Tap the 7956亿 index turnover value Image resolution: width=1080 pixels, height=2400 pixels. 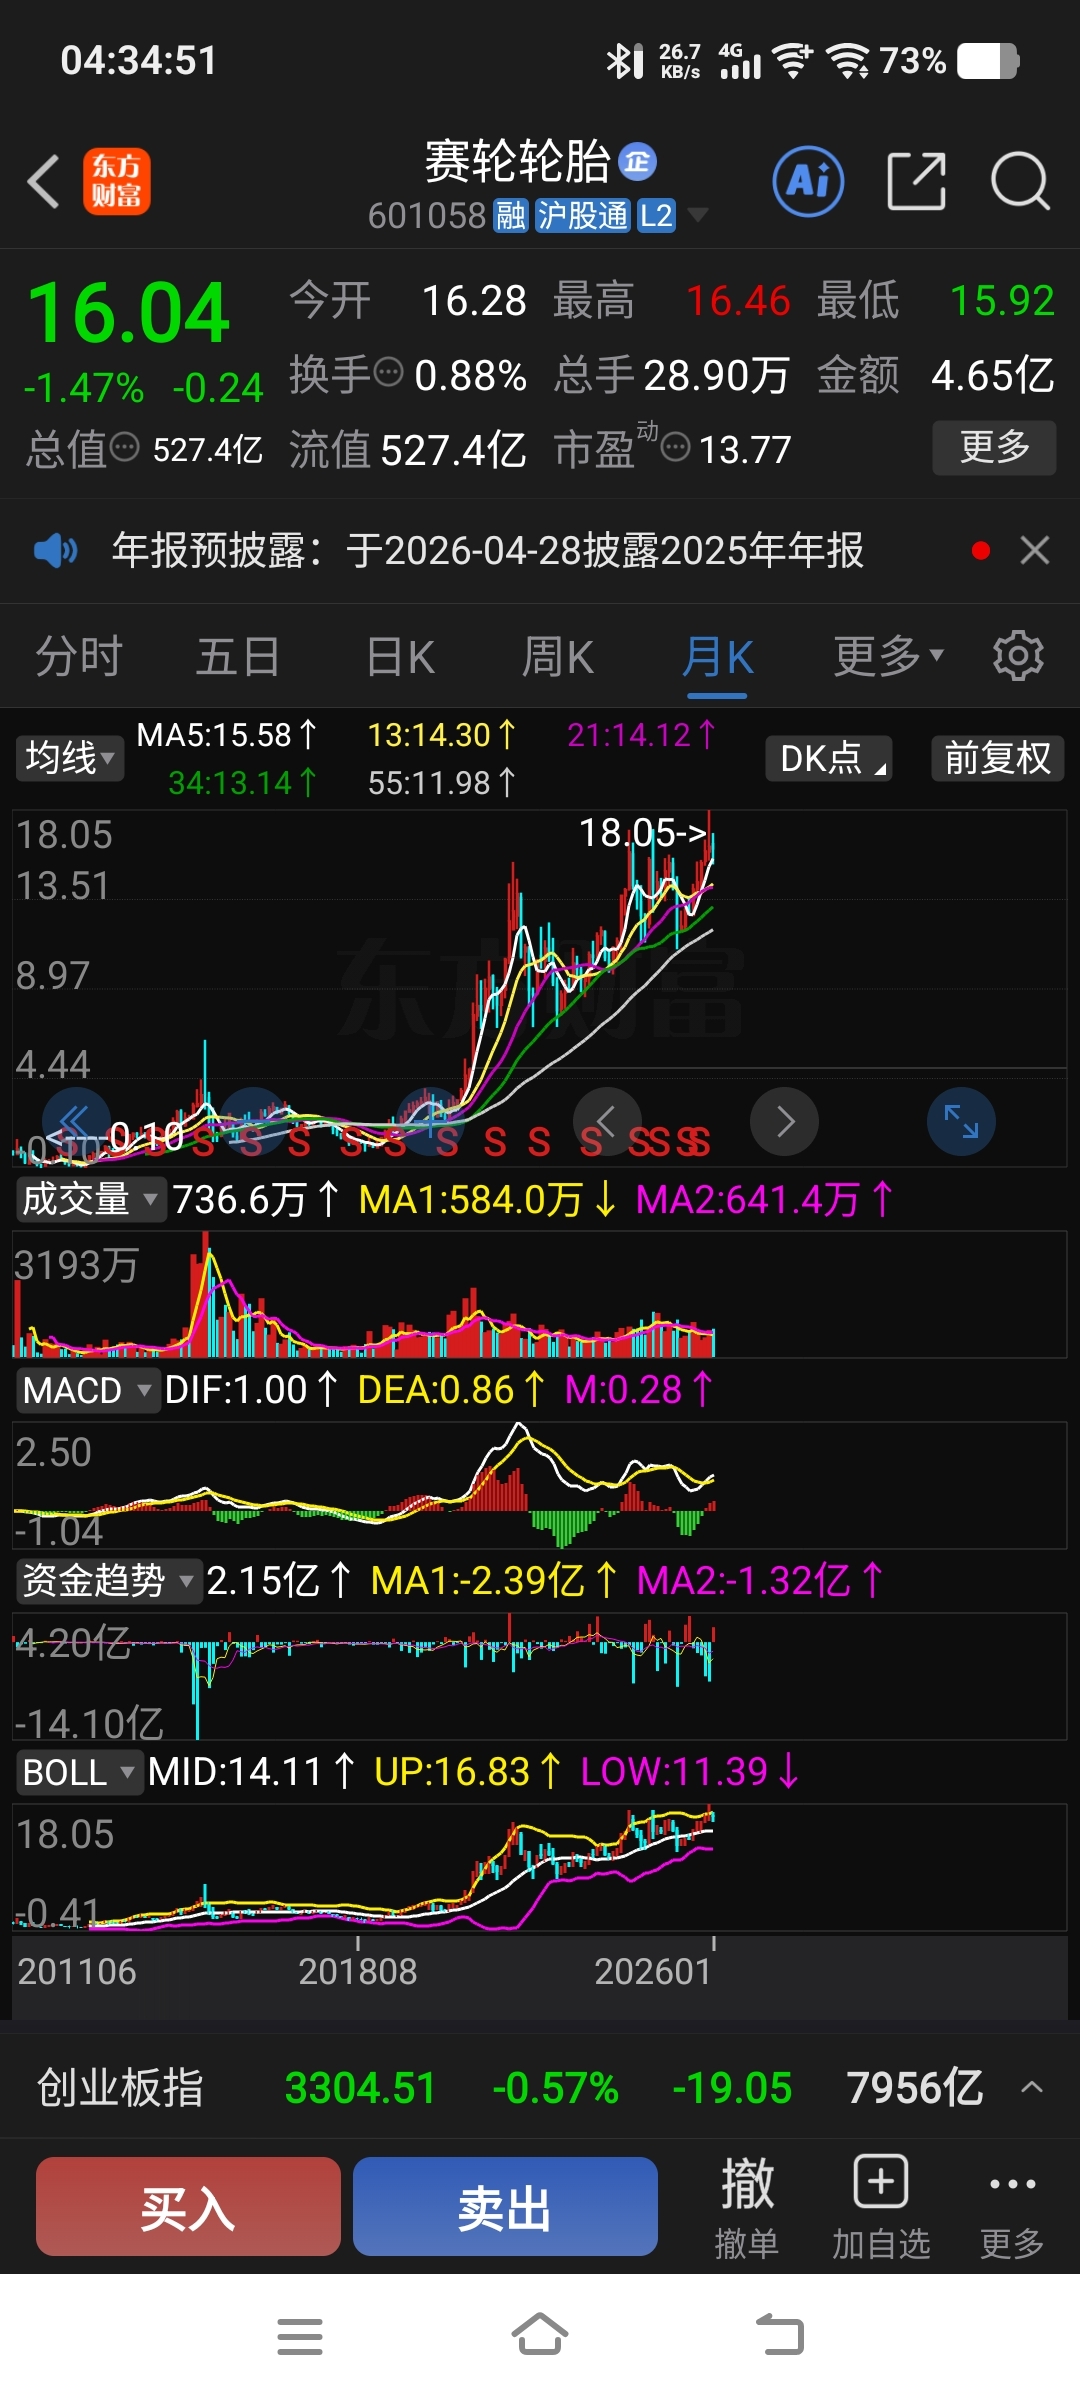pyautogui.click(x=915, y=2088)
